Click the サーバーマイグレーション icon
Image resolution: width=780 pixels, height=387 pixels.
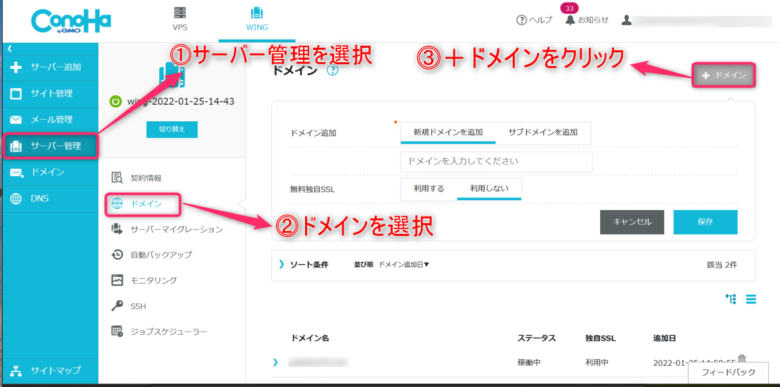pos(117,229)
